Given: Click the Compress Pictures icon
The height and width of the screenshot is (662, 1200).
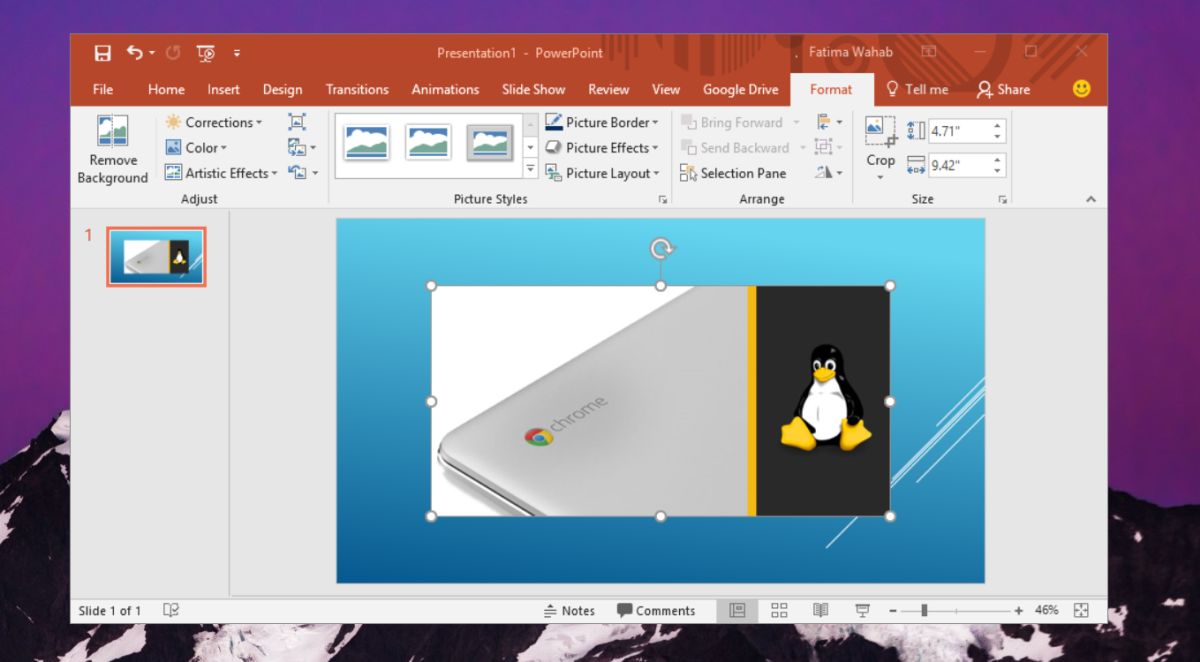Looking at the screenshot, I should tap(297, 122).
